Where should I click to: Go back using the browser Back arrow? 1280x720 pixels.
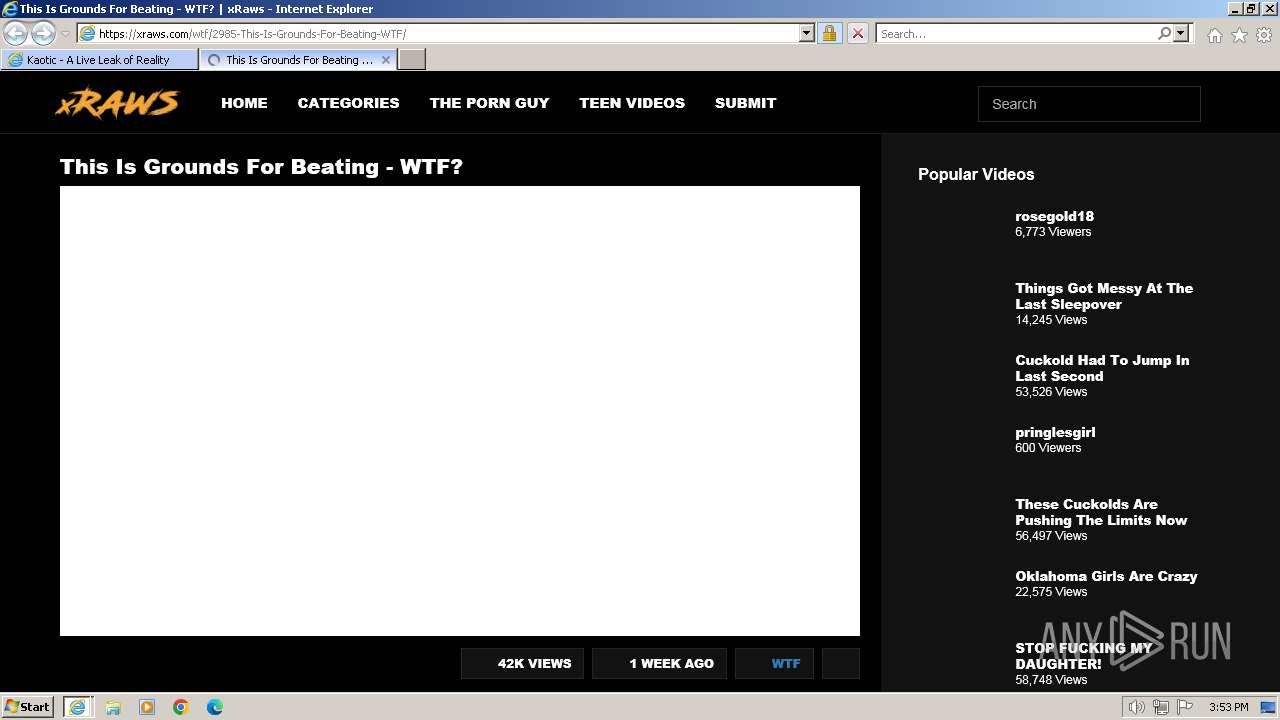pos(16,34)
